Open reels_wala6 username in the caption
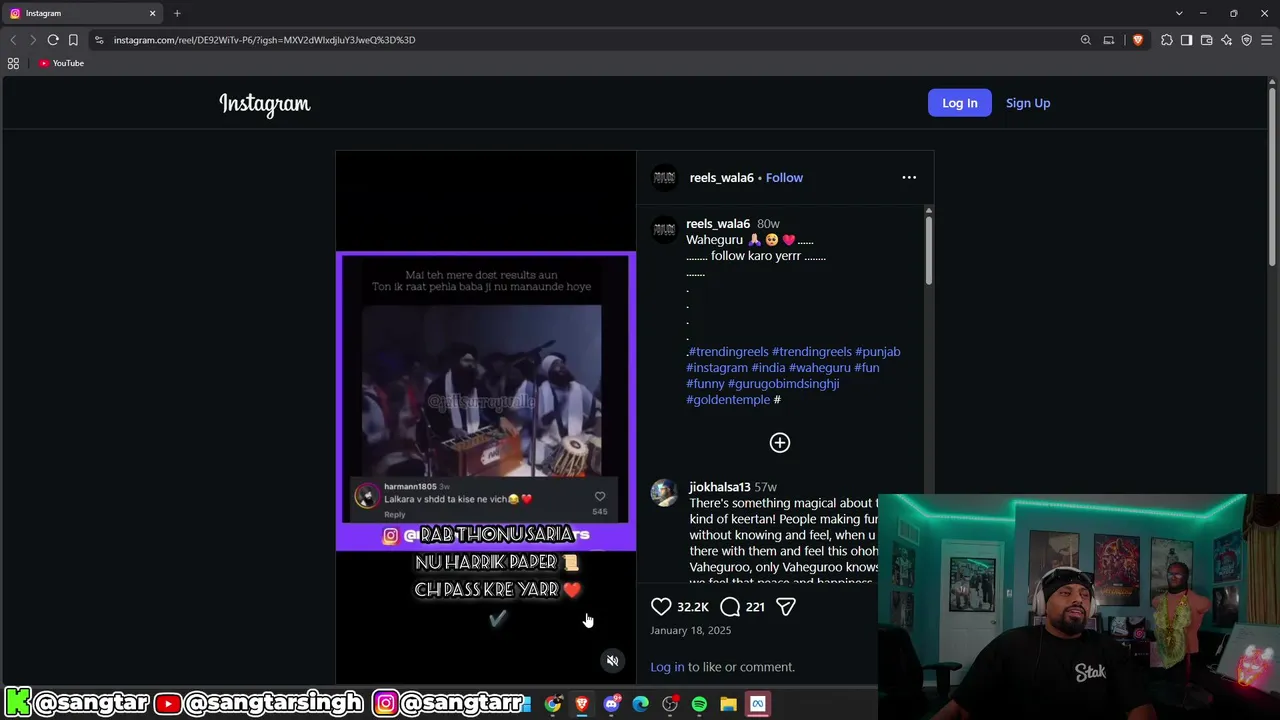The width and height of the screenshot is (1280, 720). pos(718,224)
